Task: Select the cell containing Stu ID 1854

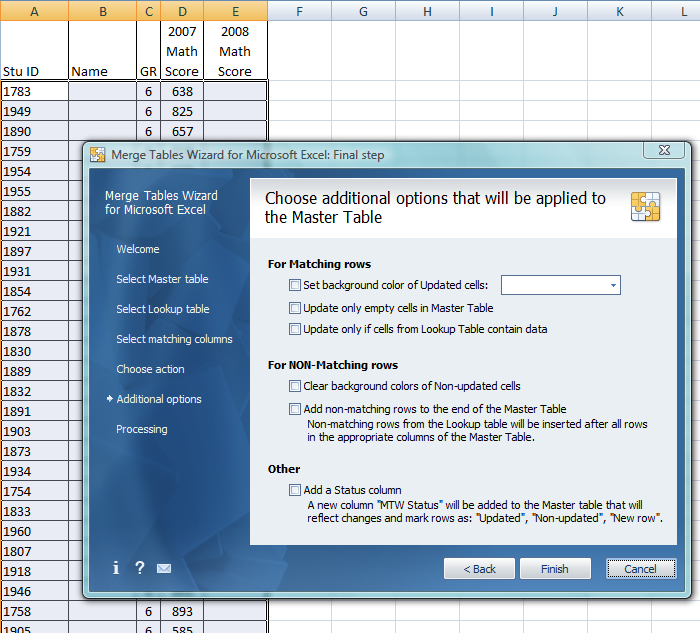Action: point(35,291)
